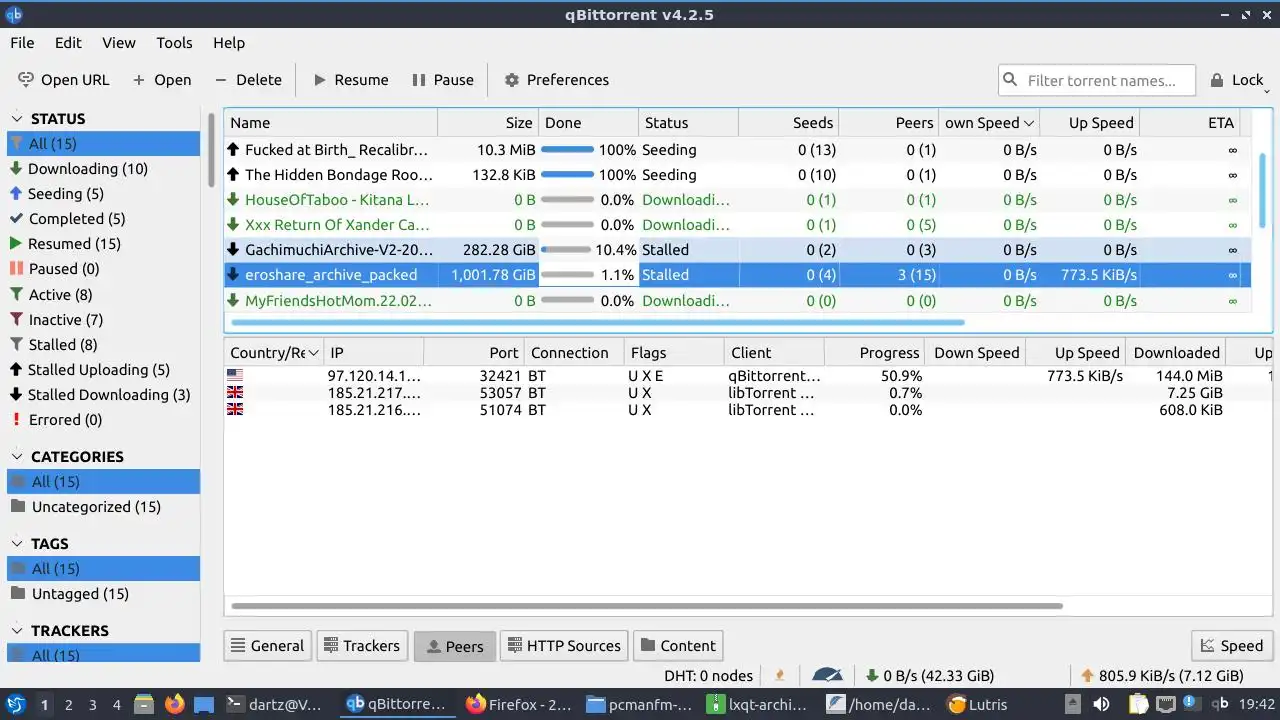Image resolution: width=1280 pixels, height=720 pixels.
Task: Click the Open torrent plus button
Action: pyautogui.click(x=161, y=80)
